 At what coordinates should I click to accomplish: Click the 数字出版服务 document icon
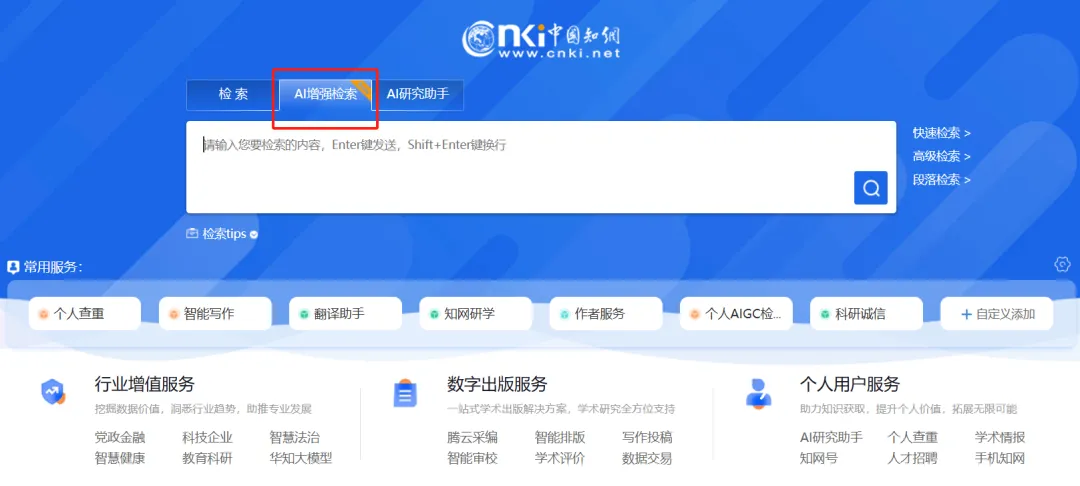coord(405,394)
